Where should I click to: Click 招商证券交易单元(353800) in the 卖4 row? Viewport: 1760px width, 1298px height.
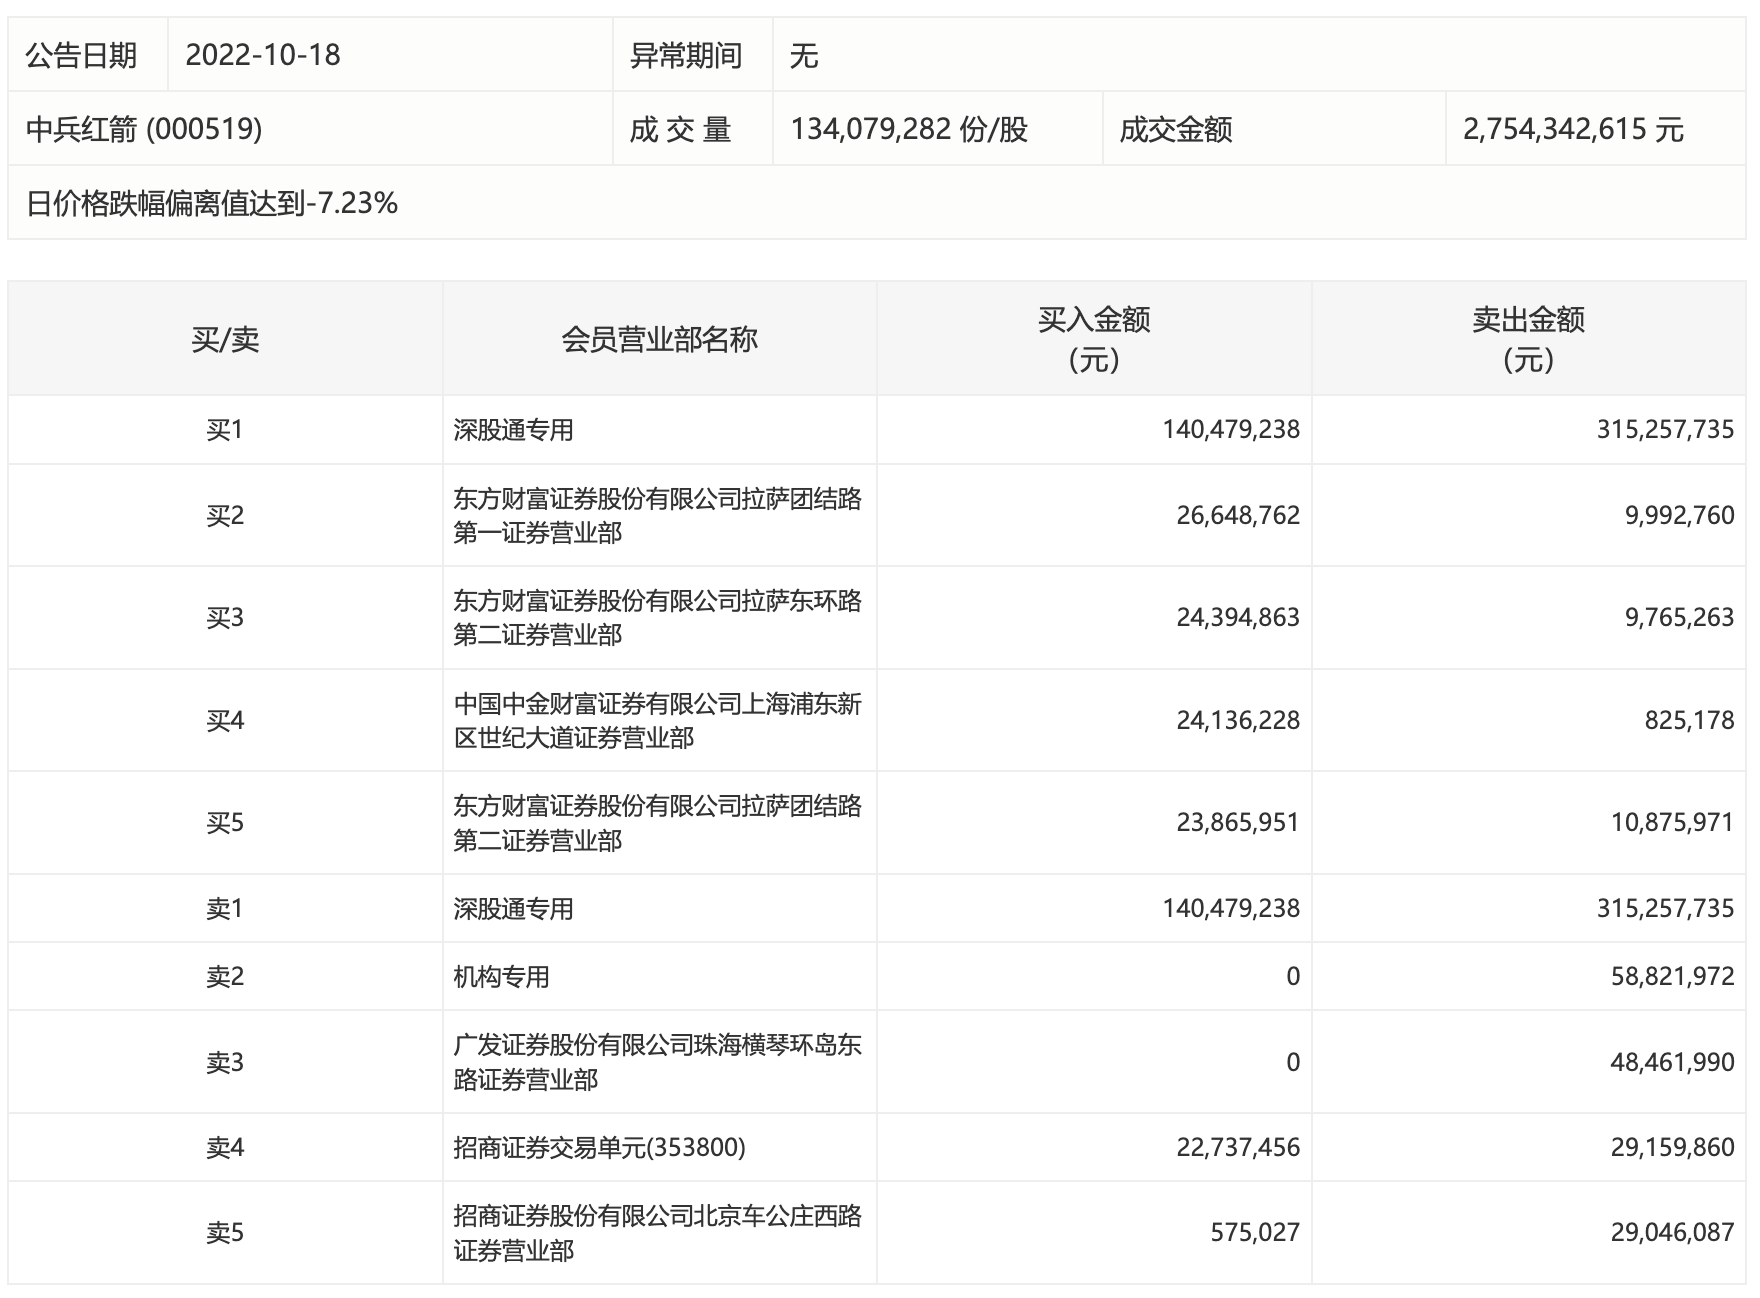coord(599,1147)
